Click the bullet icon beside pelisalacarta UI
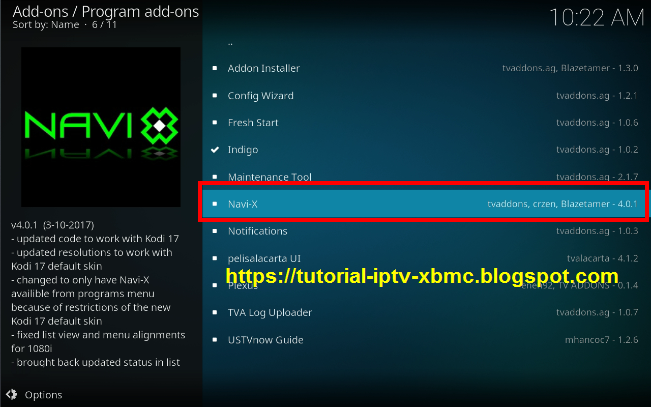This screenshot has height=407, width=651. pos(215,258)
